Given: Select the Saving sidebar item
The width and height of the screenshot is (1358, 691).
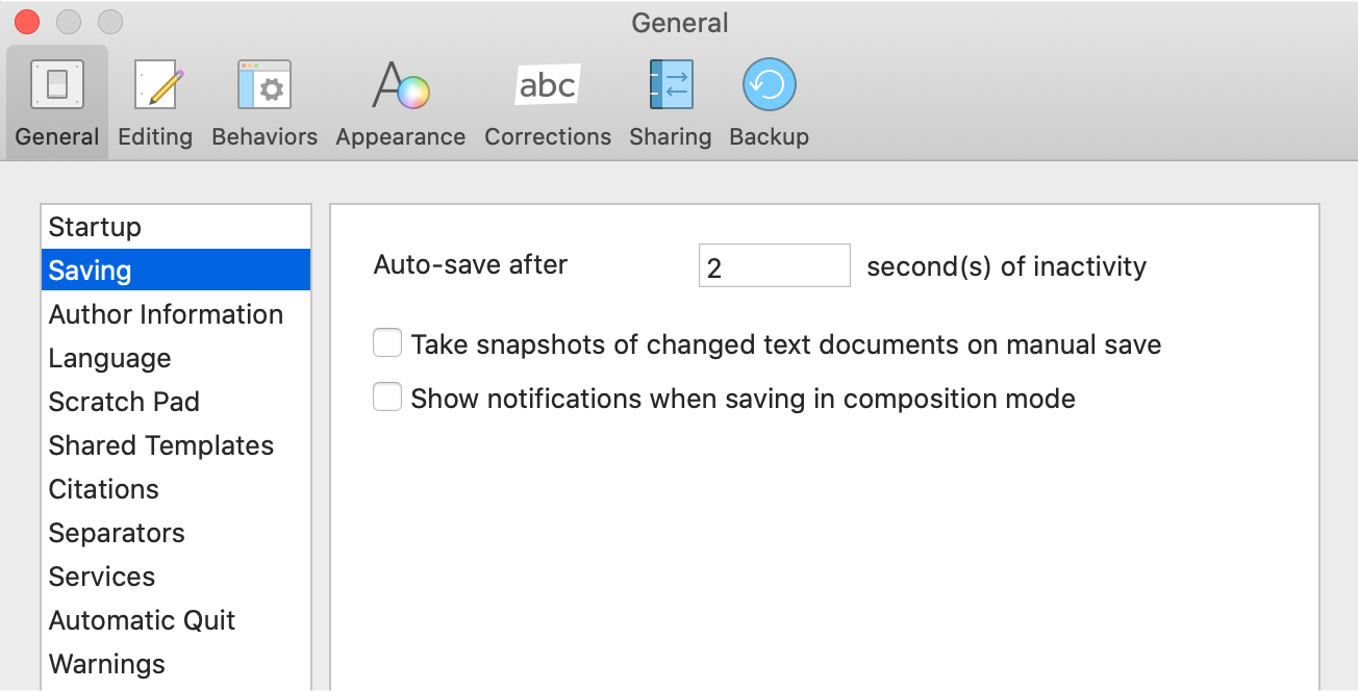Looking at the screenshot, I should 90,270.
